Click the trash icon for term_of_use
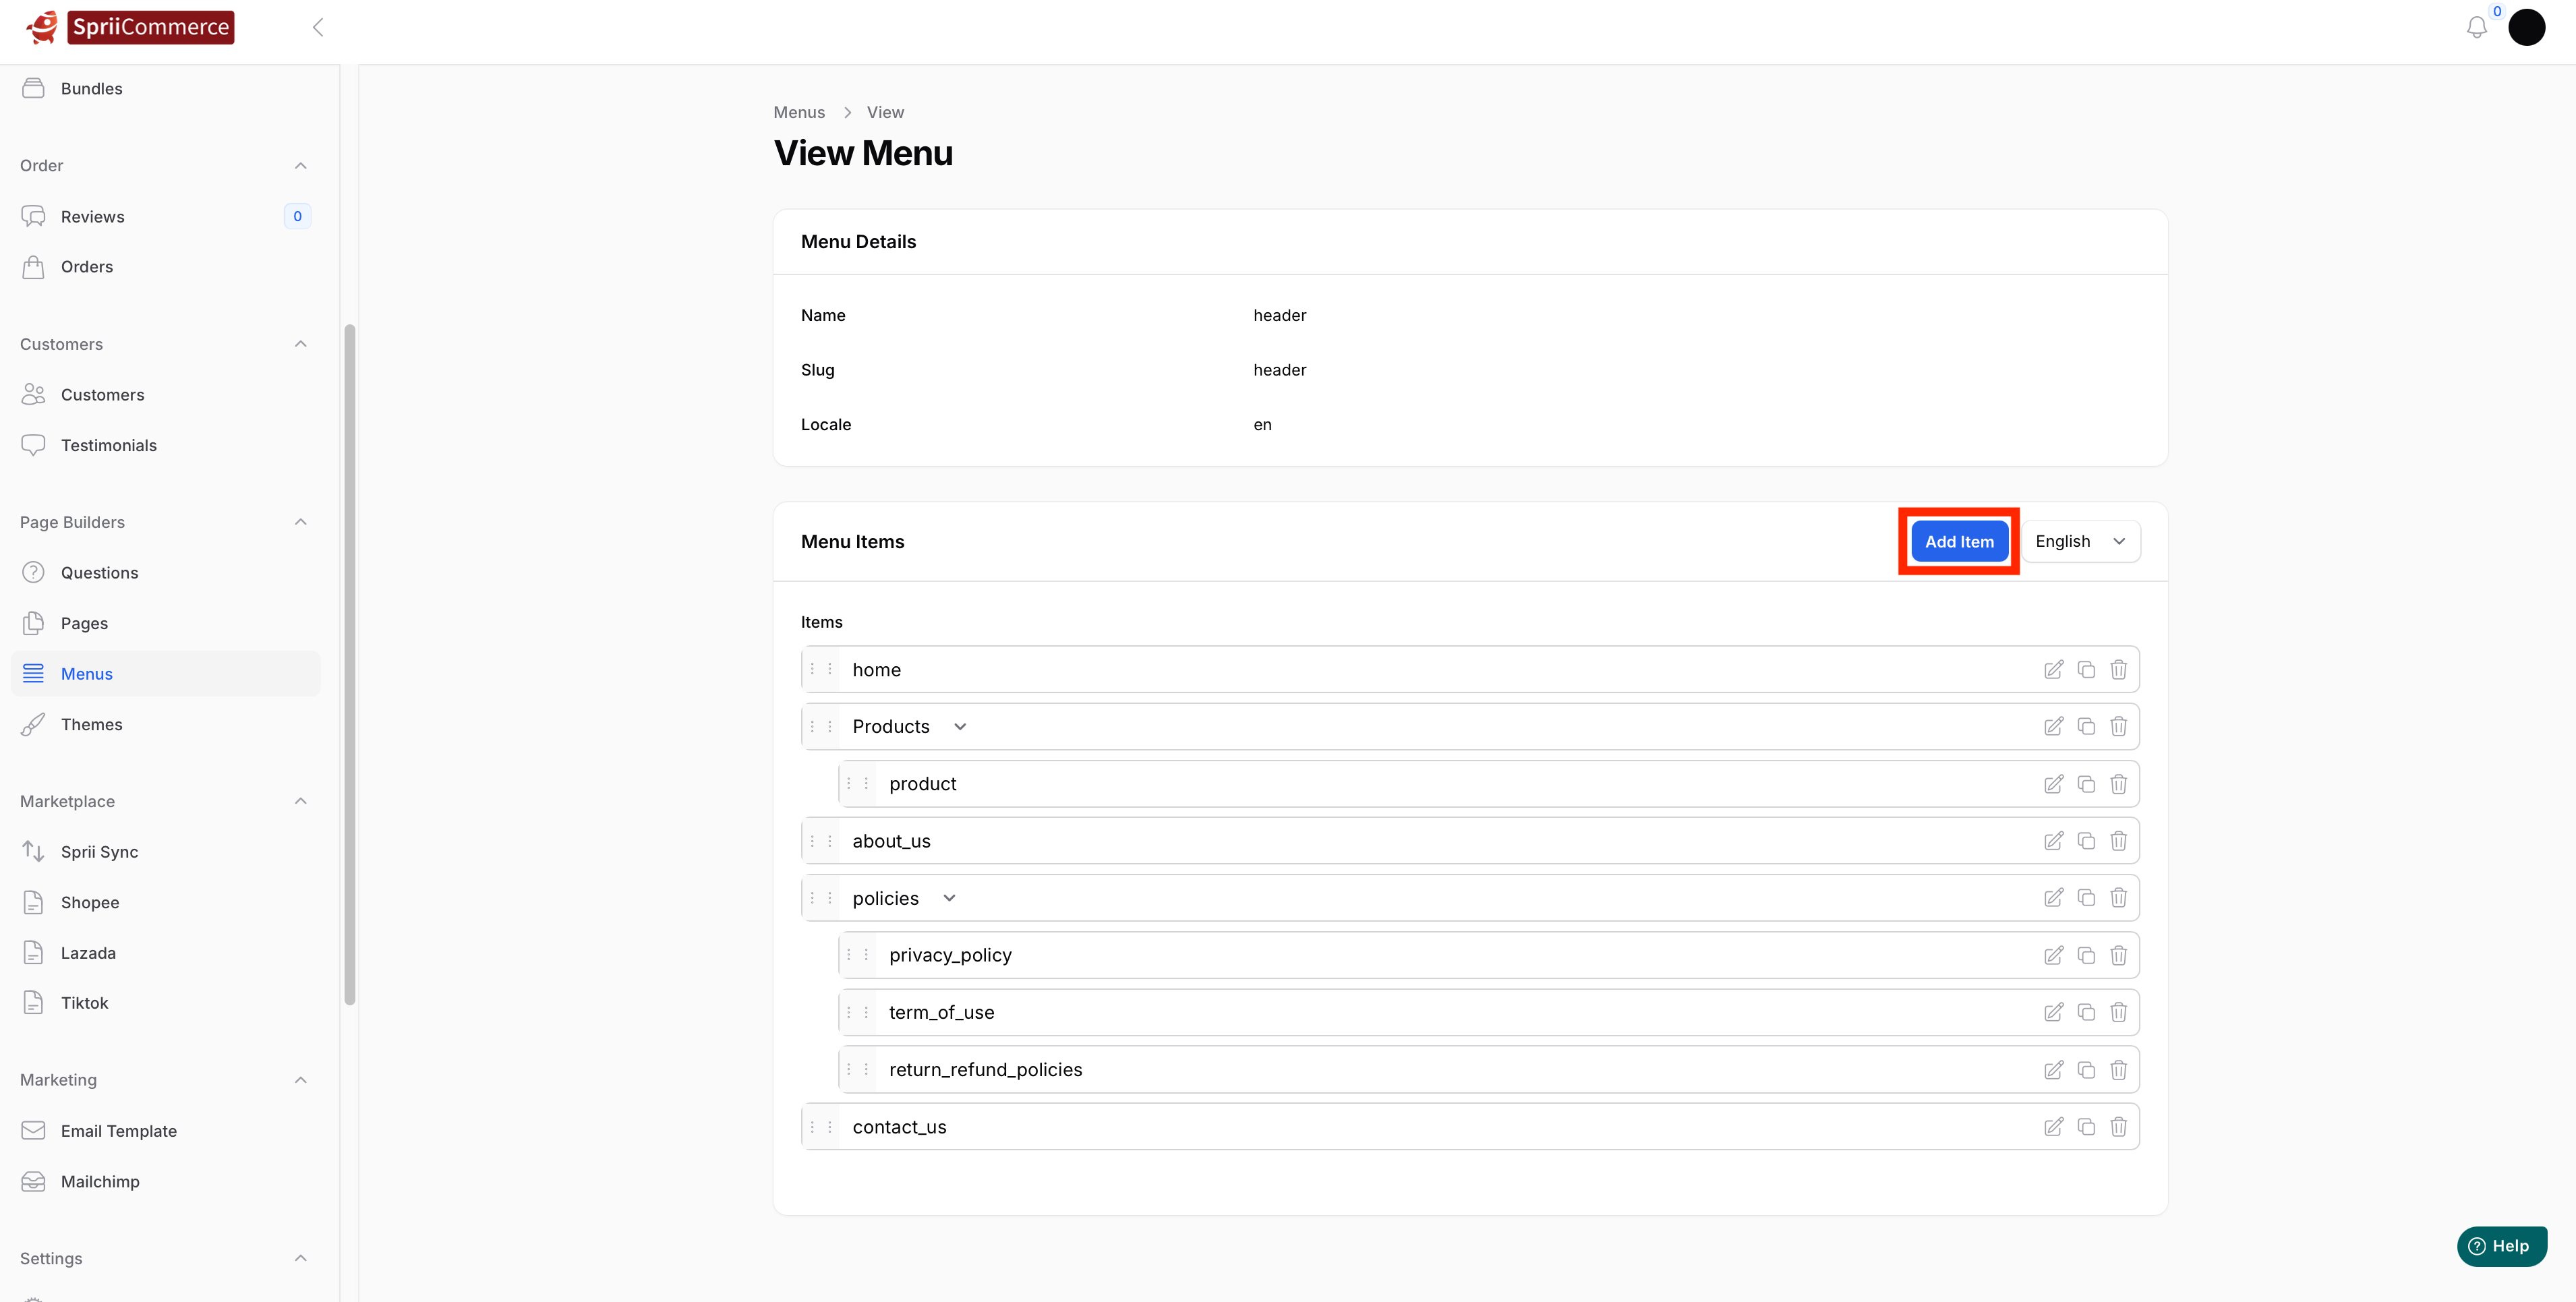Image resolution: width=2576 pixels, height=1302 pixels. click(2118, 1013)
